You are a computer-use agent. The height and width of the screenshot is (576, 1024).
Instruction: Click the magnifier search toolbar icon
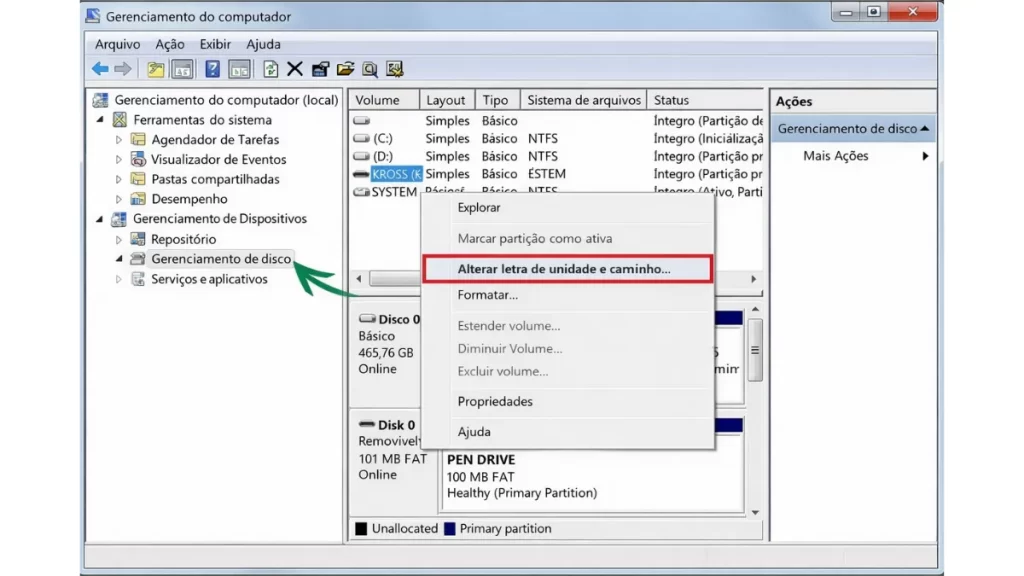tap(370, 69)
